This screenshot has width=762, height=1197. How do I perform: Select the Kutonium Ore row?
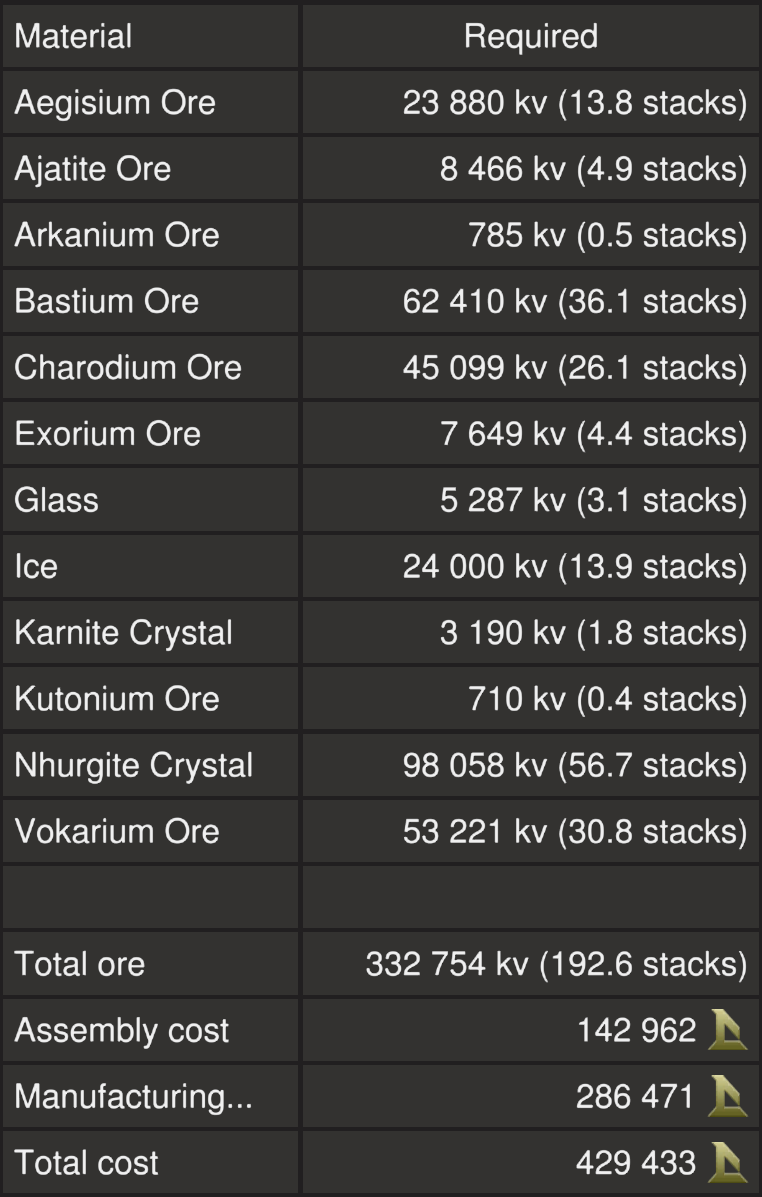(x=116, y=698)
